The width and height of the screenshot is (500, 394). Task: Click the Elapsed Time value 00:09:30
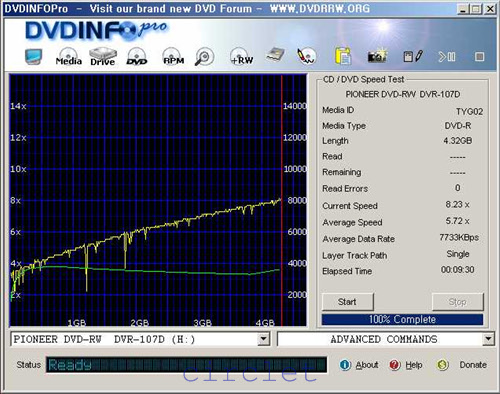point(457,269)
